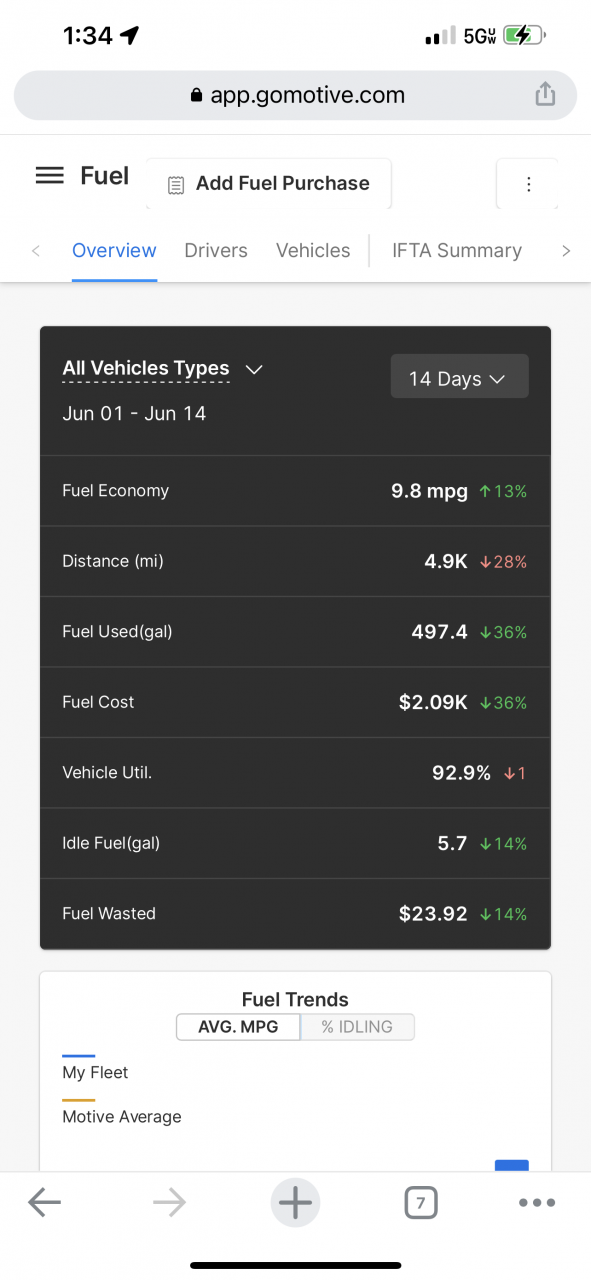The width and height of the screenshot is (591, 1280).
Task: Open the three-dot more options button
Action: pos(528,184)
